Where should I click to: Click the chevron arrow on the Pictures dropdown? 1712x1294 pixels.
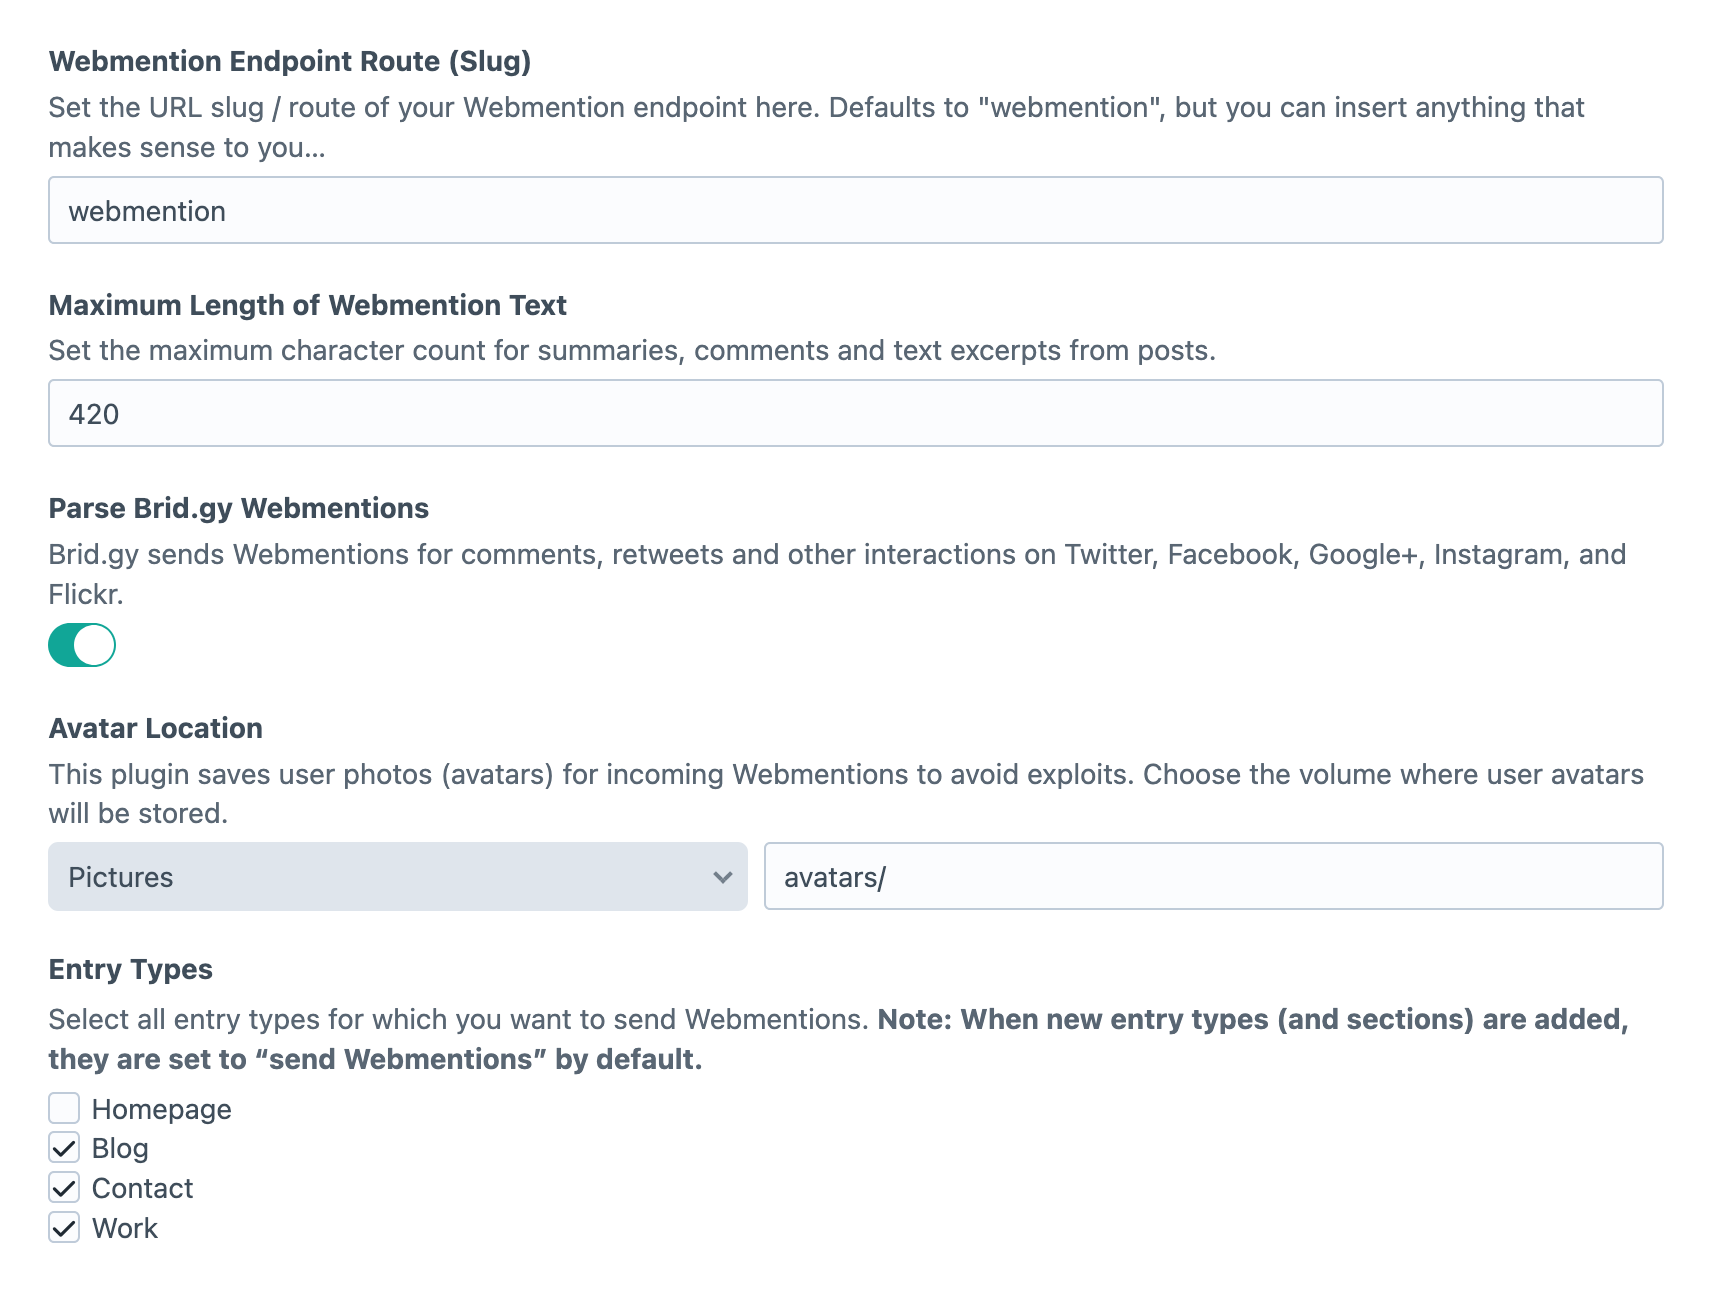pos(723,877)
